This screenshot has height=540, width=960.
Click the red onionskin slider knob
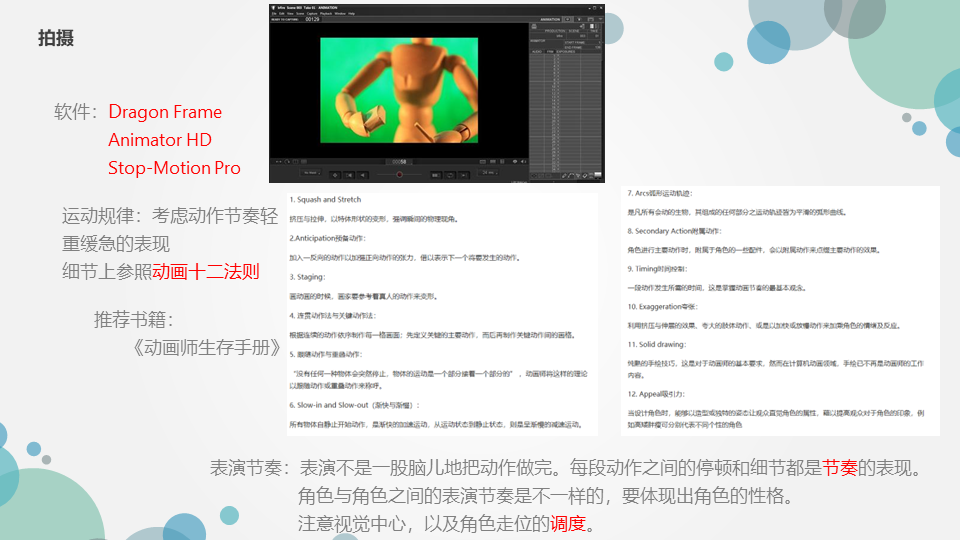tap(400, 174)
